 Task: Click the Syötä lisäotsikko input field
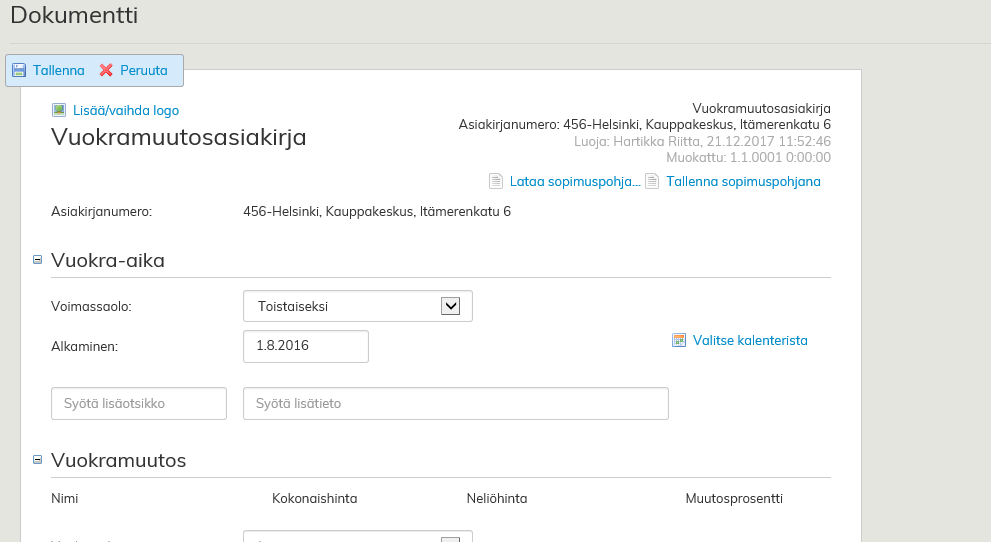(139, 404)
